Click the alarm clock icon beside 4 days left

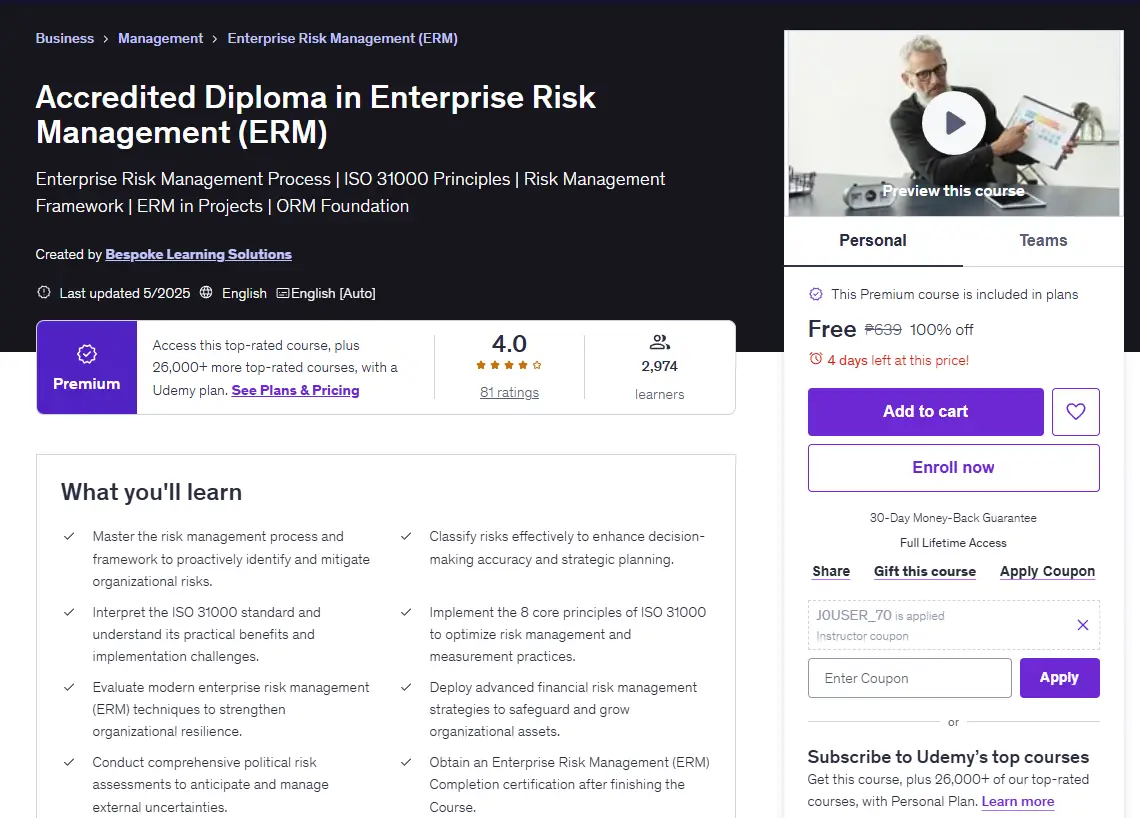click(816, 359)
